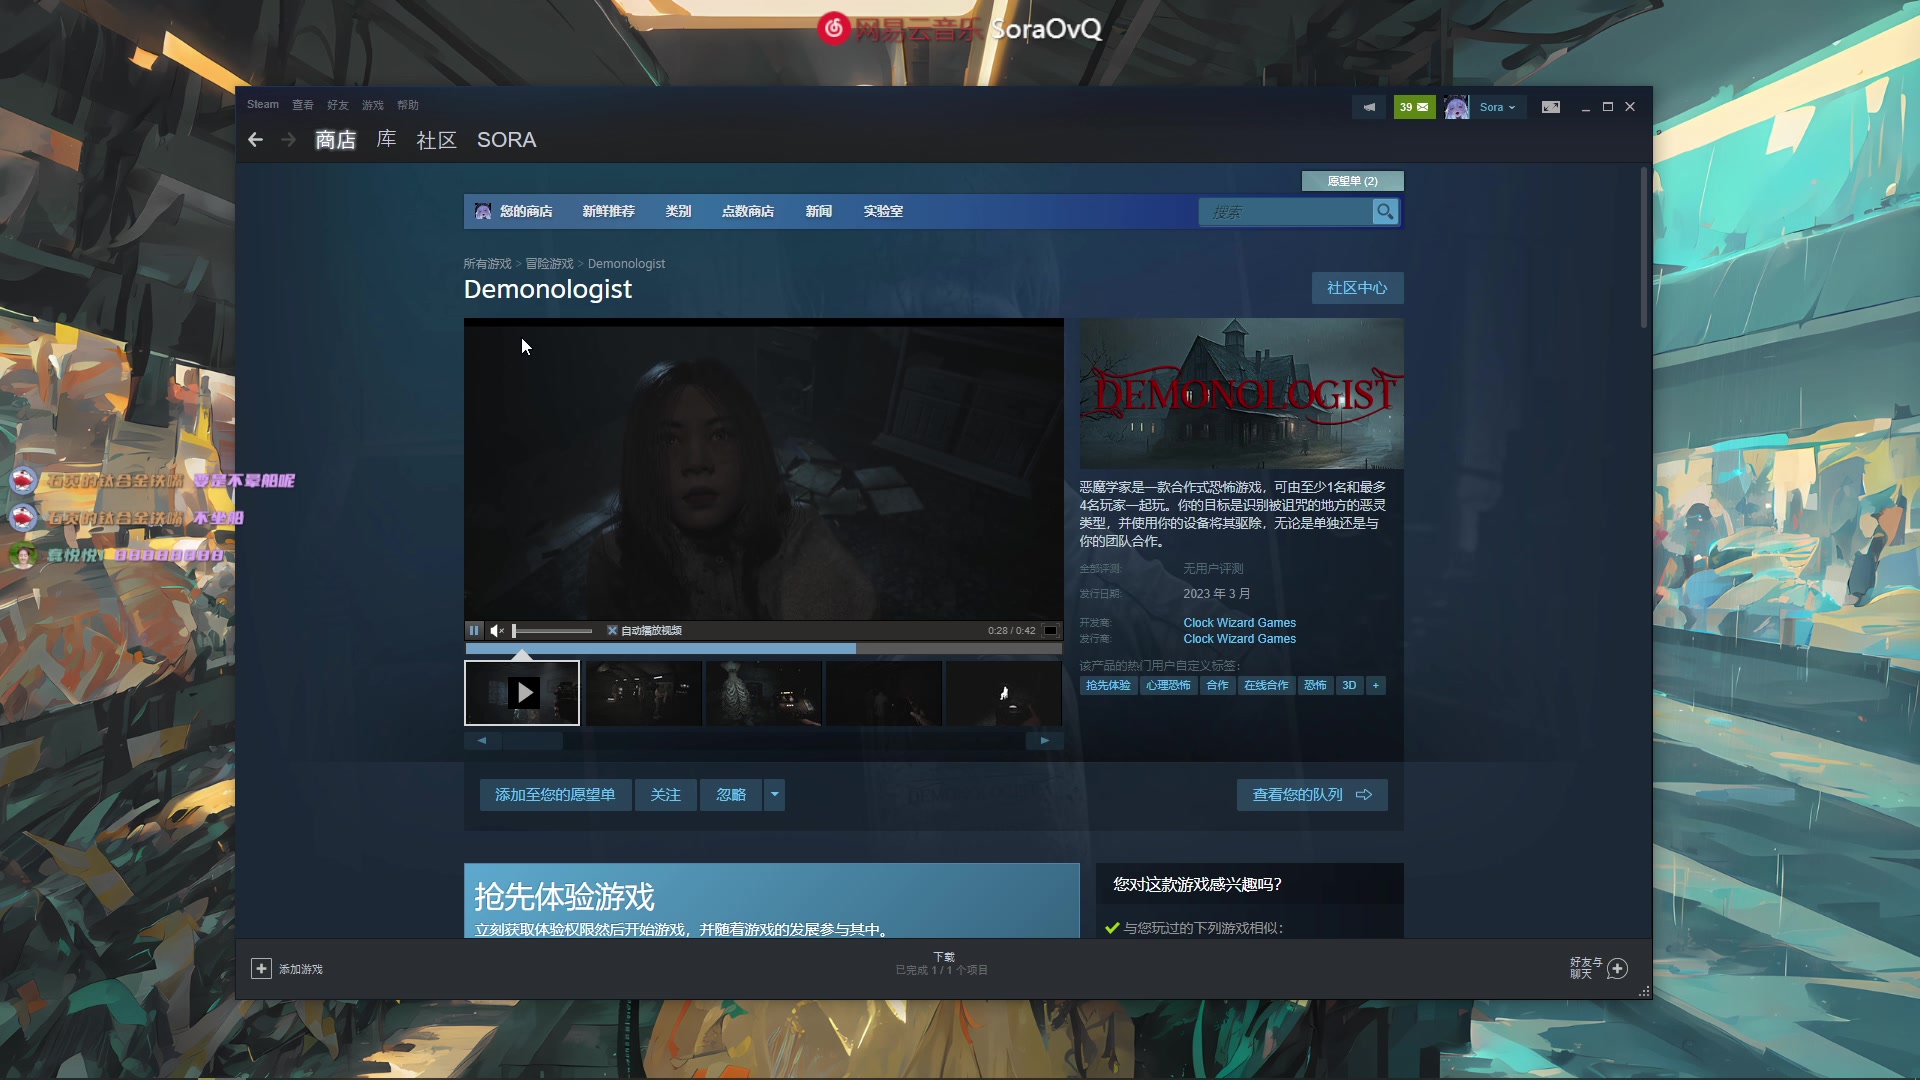Open friends and chat icon

click(1617, 968)
